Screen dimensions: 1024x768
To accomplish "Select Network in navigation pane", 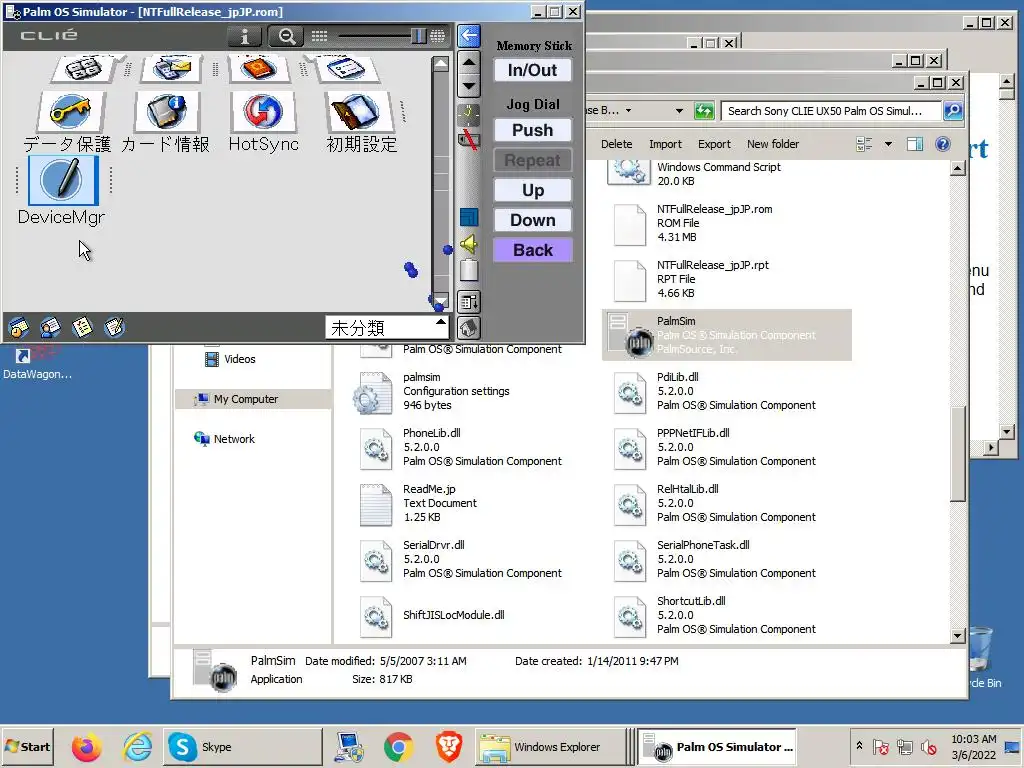I will point(234,439).
